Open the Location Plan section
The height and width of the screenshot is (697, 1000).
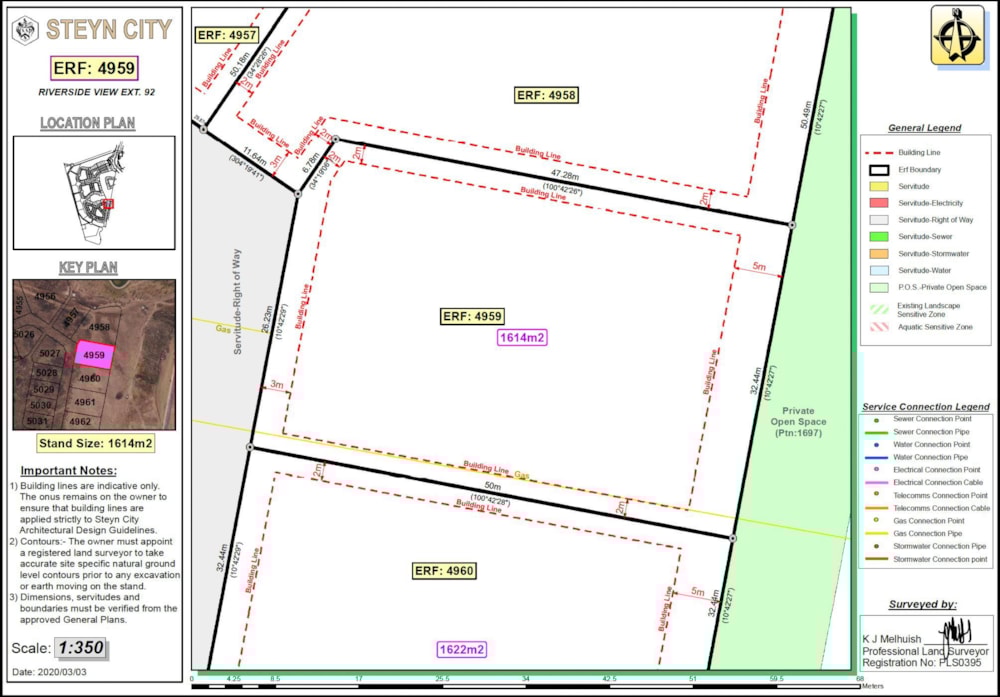click(89, 124)
